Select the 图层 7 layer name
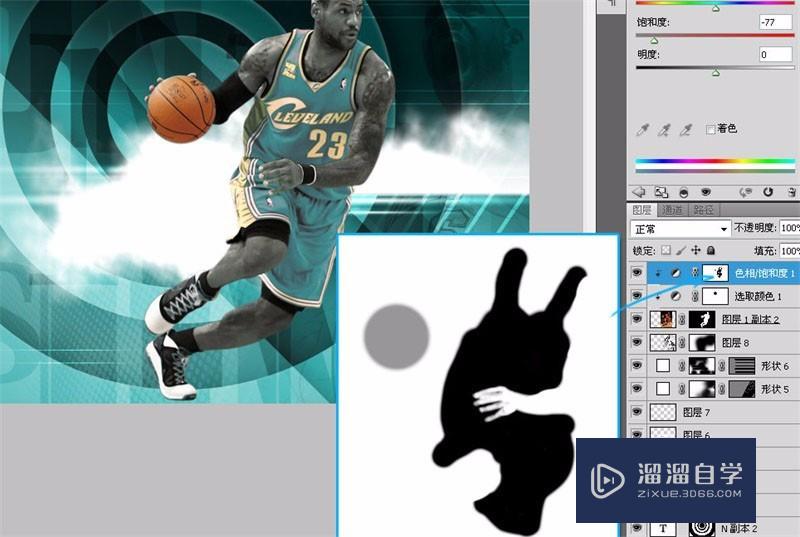The width and height of the screenshot is (800, 537). [x=696, y=412]
